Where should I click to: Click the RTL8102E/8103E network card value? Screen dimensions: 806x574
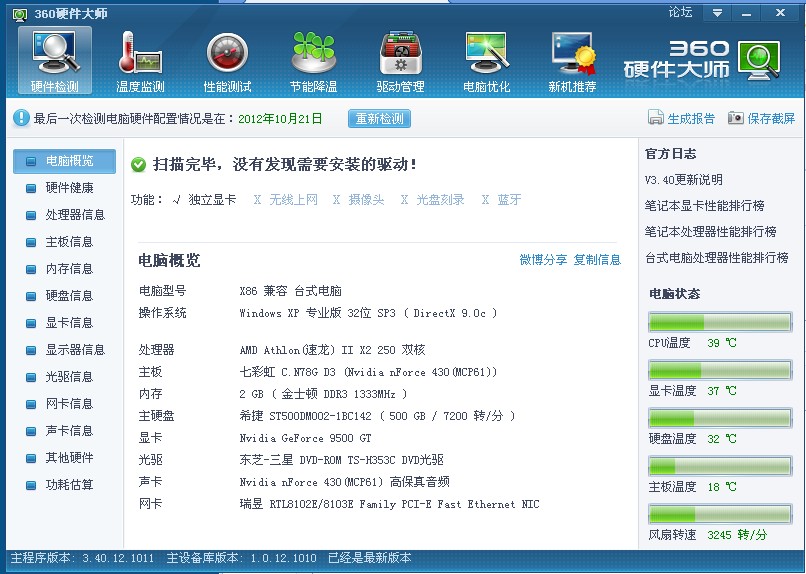(x=389, y=504)
